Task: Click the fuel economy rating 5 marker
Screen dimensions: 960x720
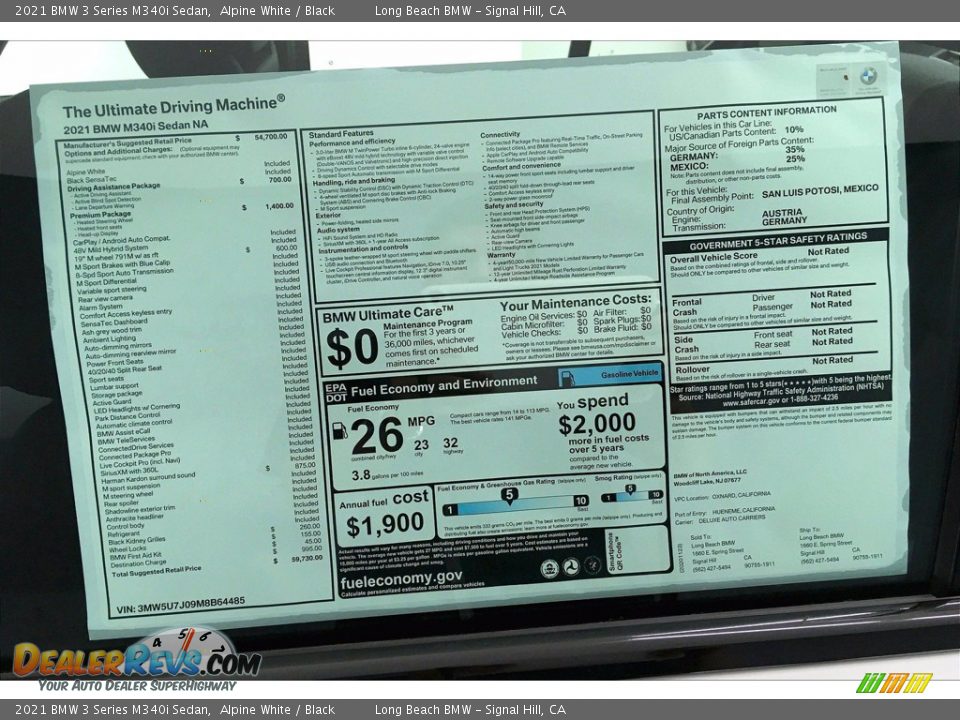Action: [x=509, y=495]
